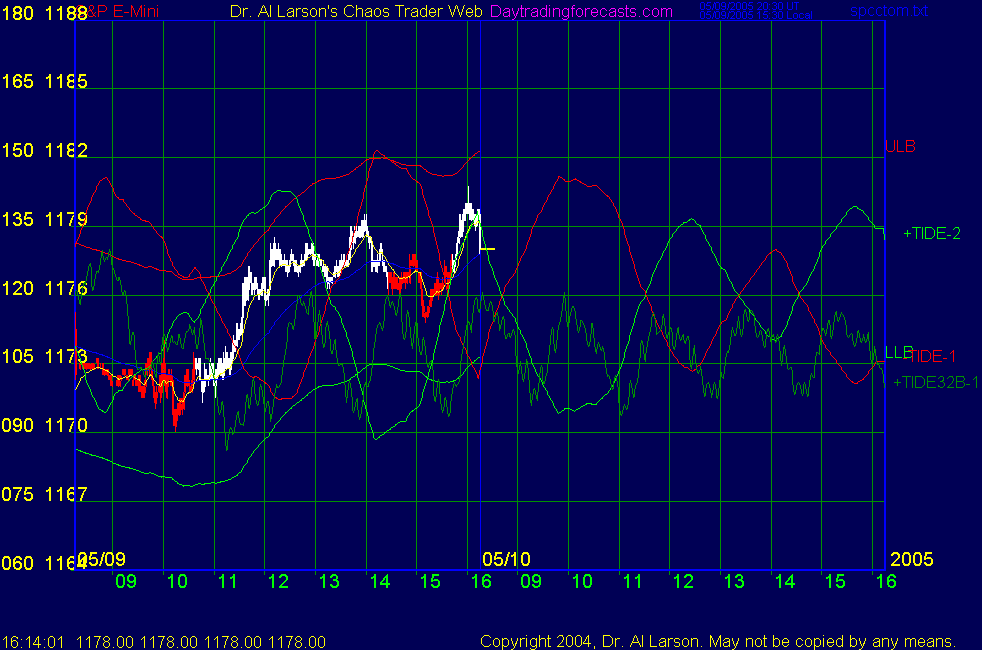Screen dimensions: 982x650
Task: Click the yellow last-price marker near 1178
Action: click(487, 248)
